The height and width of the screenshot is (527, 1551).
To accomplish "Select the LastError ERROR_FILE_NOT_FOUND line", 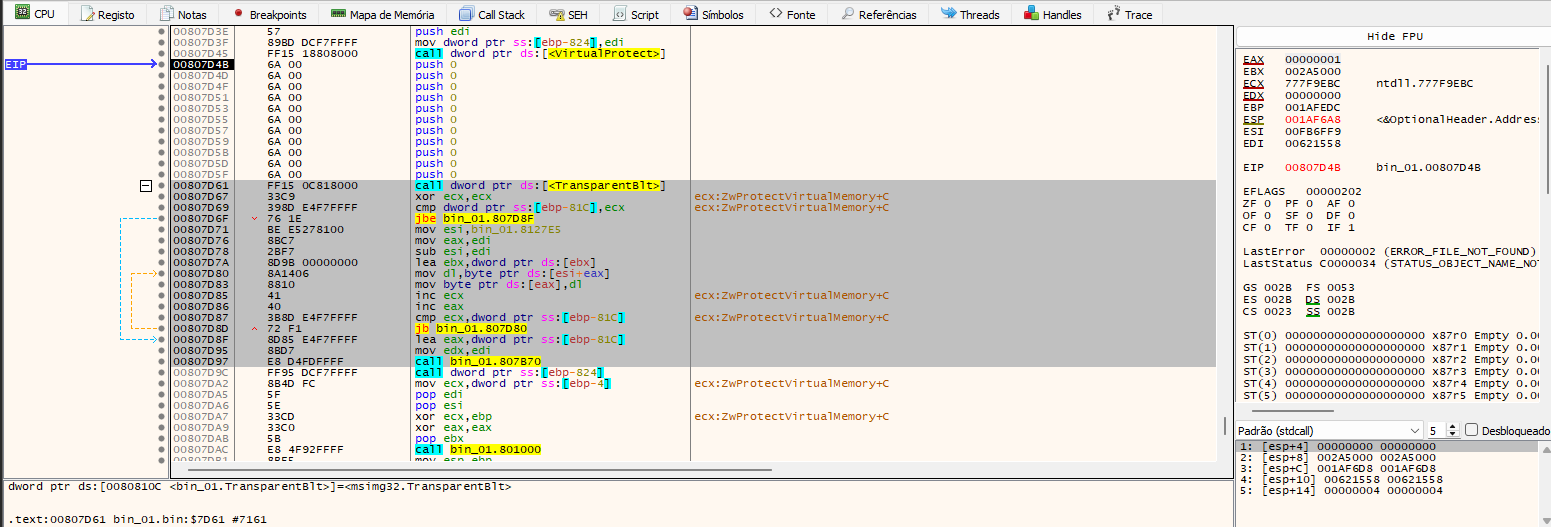I will [1390, 251].
